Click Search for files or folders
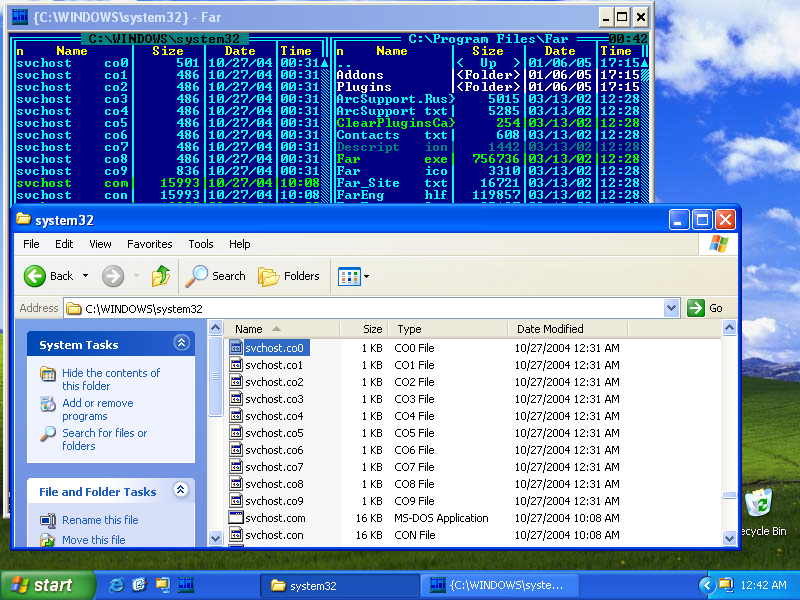The height and width of the screenshot is (600, 800). click(105, 439)
